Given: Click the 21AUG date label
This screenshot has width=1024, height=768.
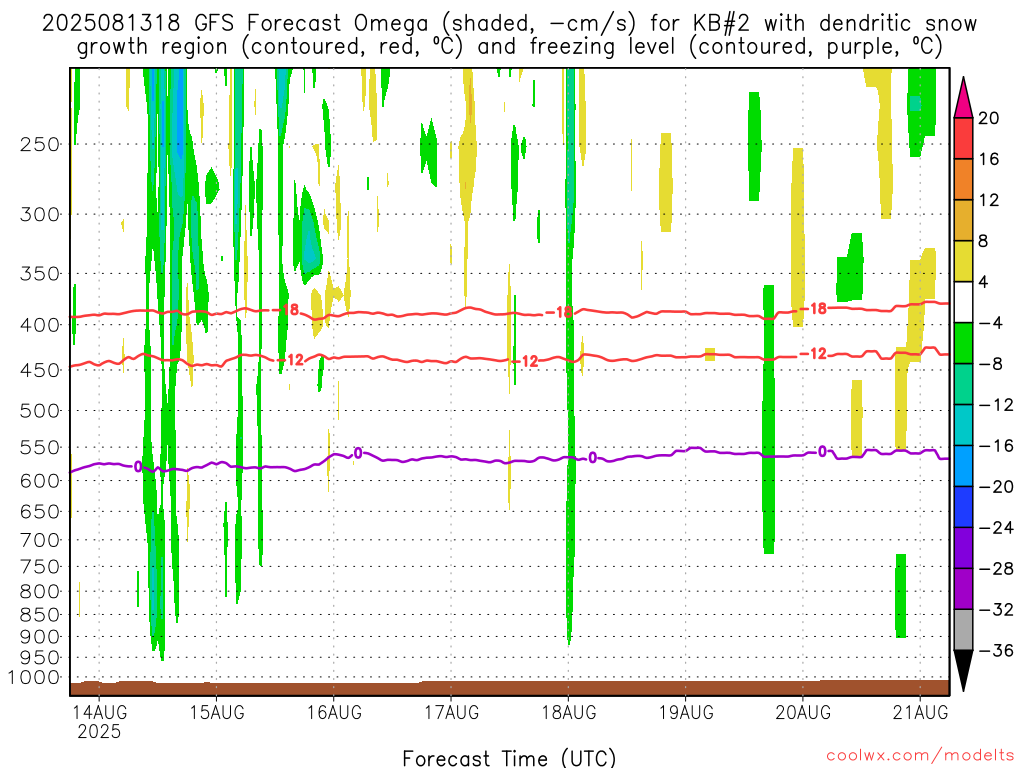Looking at the screenshot, I should [921, 712].
